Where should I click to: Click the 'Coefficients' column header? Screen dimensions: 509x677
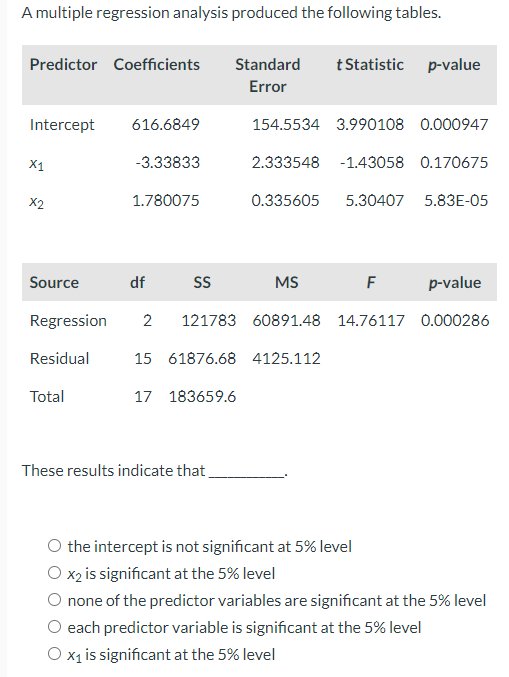(x=157, y=64)
